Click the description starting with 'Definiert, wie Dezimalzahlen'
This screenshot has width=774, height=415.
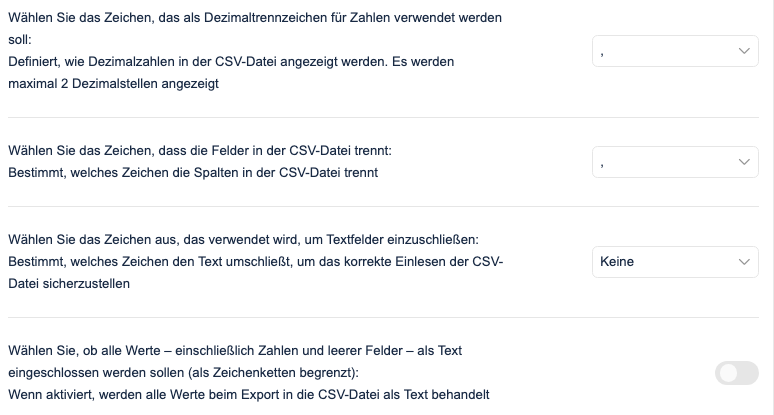(x=230, y=62)
